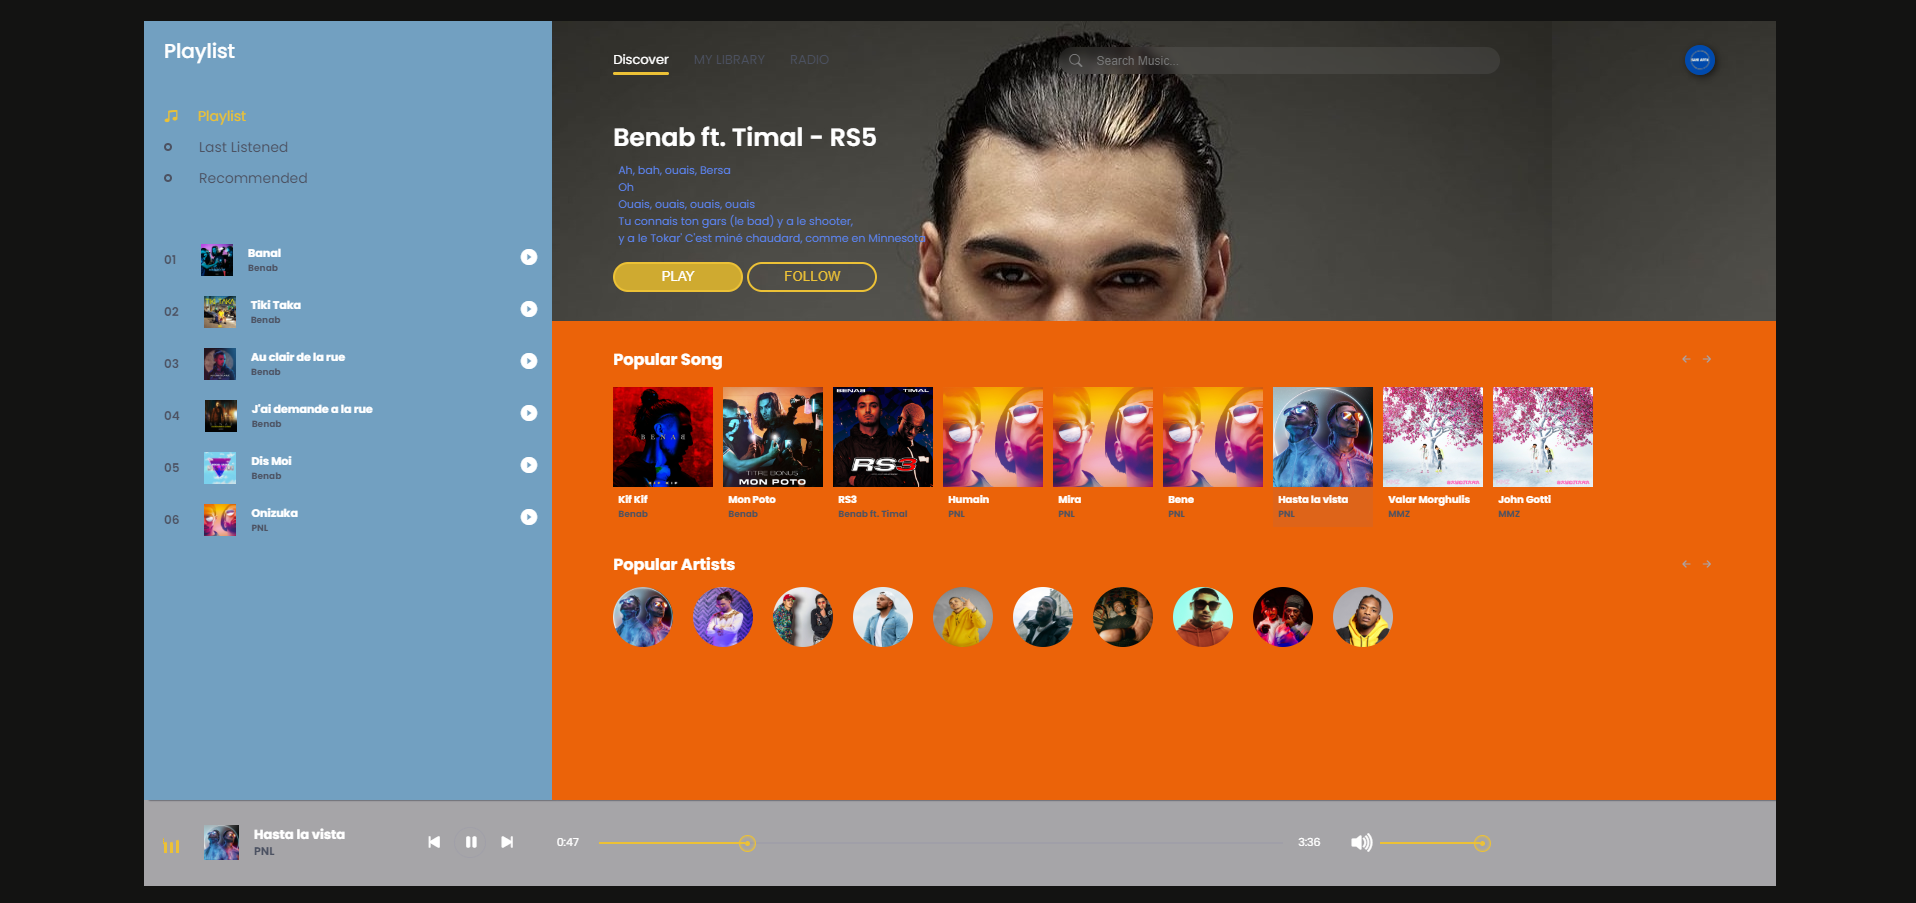This screenshot has width=1916, height=903.
Task: Skip to the previous track
Action: click(x=434, y=842)
